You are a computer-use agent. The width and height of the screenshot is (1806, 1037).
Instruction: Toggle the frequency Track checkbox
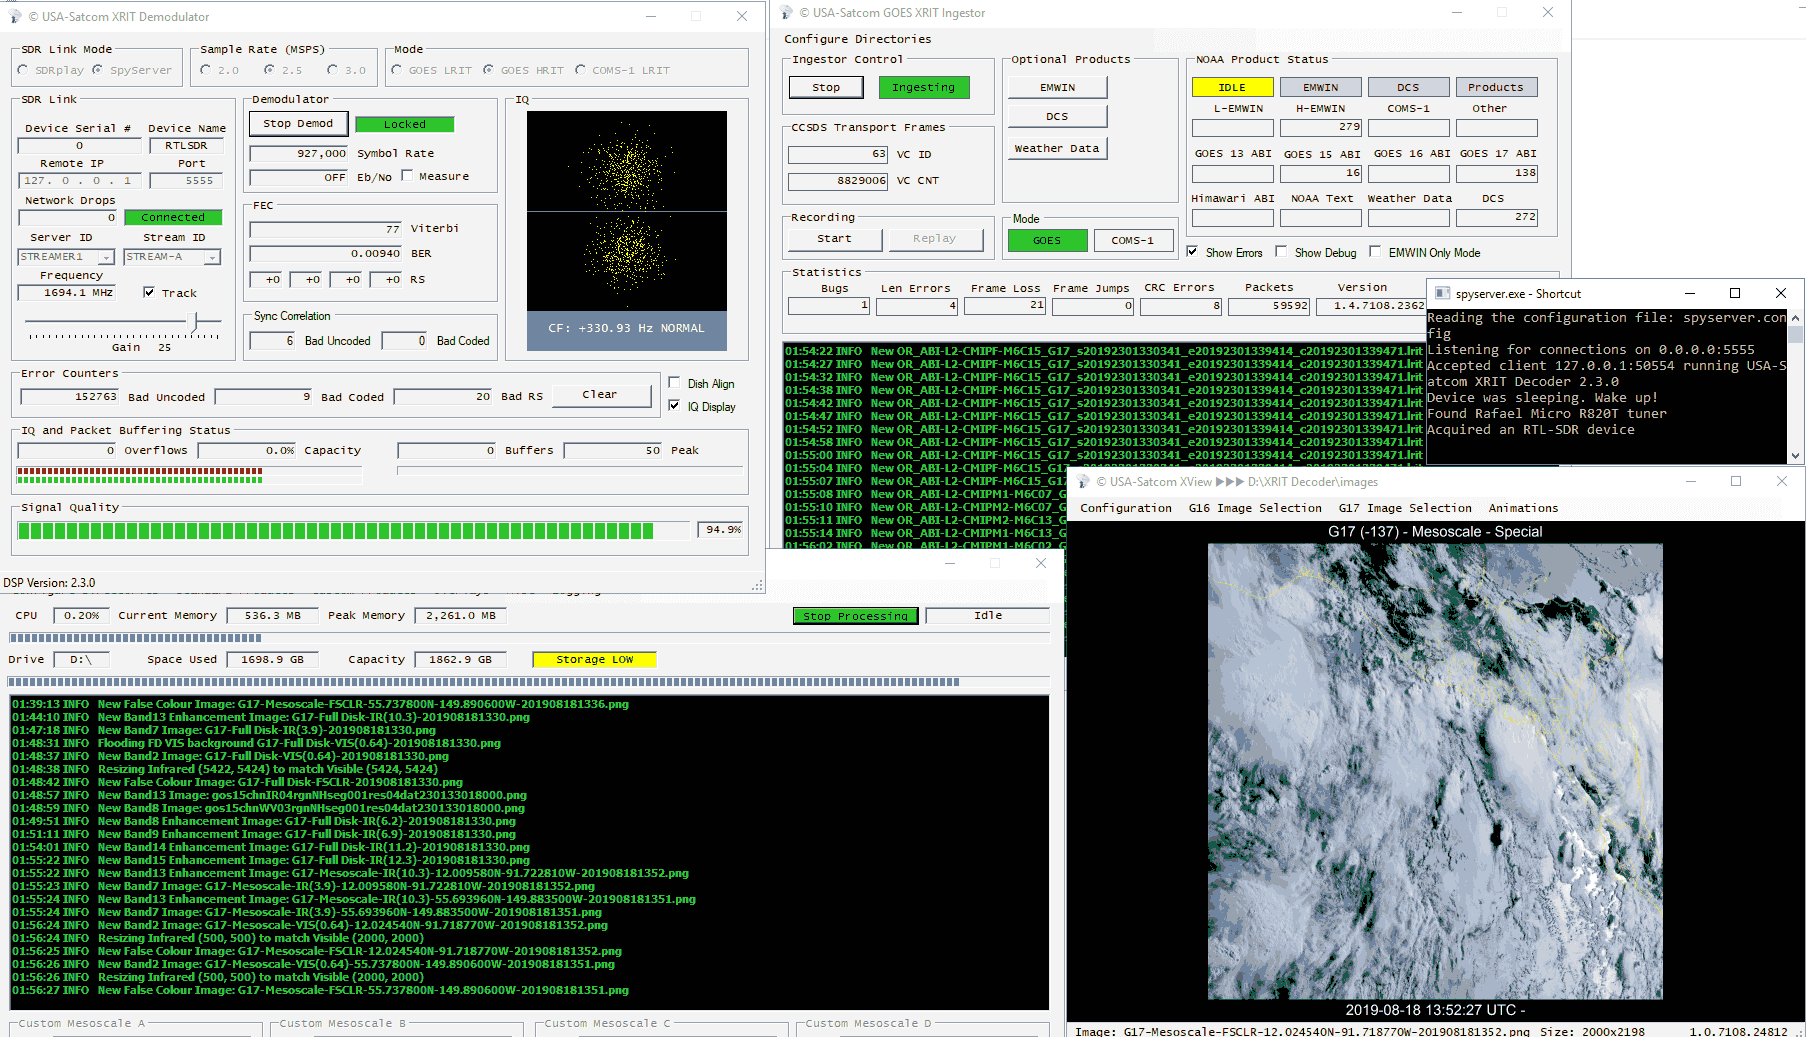point(149,292)
